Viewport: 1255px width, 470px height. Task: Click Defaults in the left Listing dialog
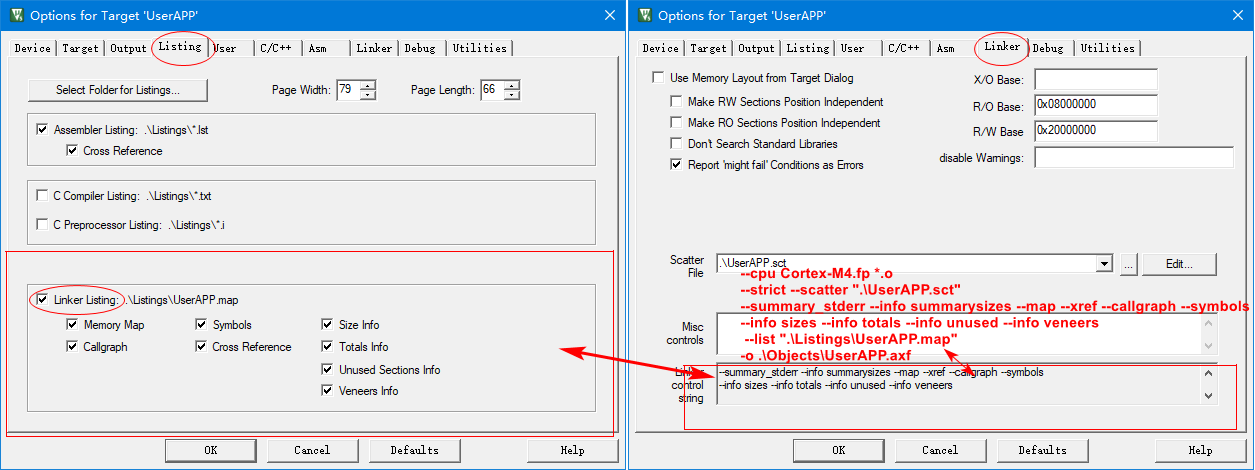click(415, 450)
